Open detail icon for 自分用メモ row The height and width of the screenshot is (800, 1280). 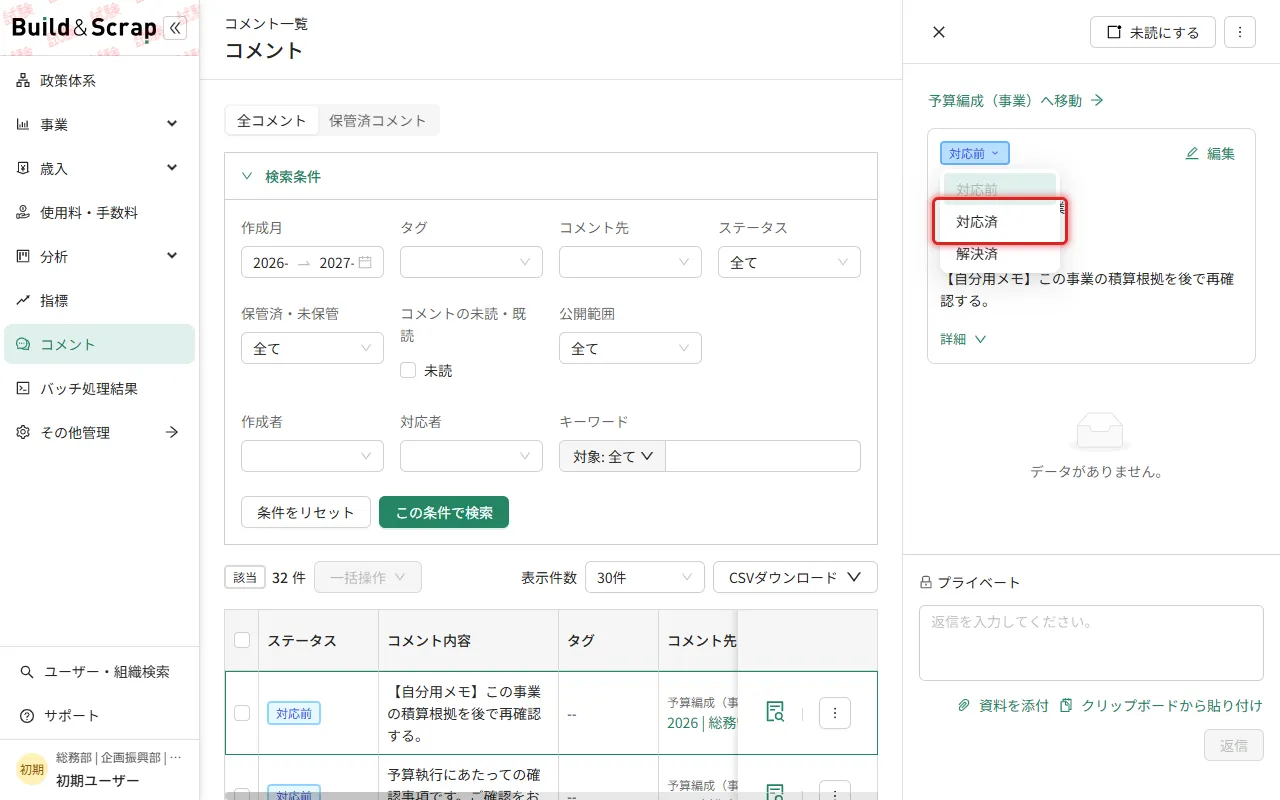tap(775, 713)
